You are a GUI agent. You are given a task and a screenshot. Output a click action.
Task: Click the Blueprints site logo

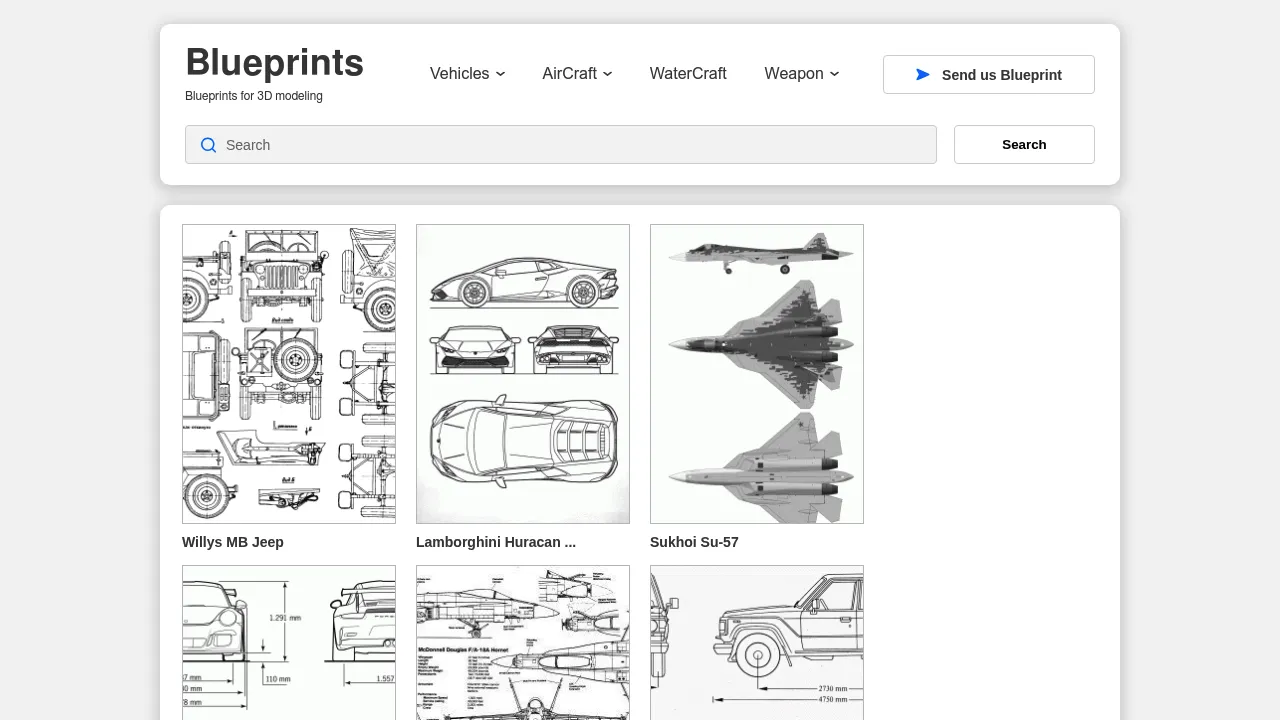[x=274, y=62]
